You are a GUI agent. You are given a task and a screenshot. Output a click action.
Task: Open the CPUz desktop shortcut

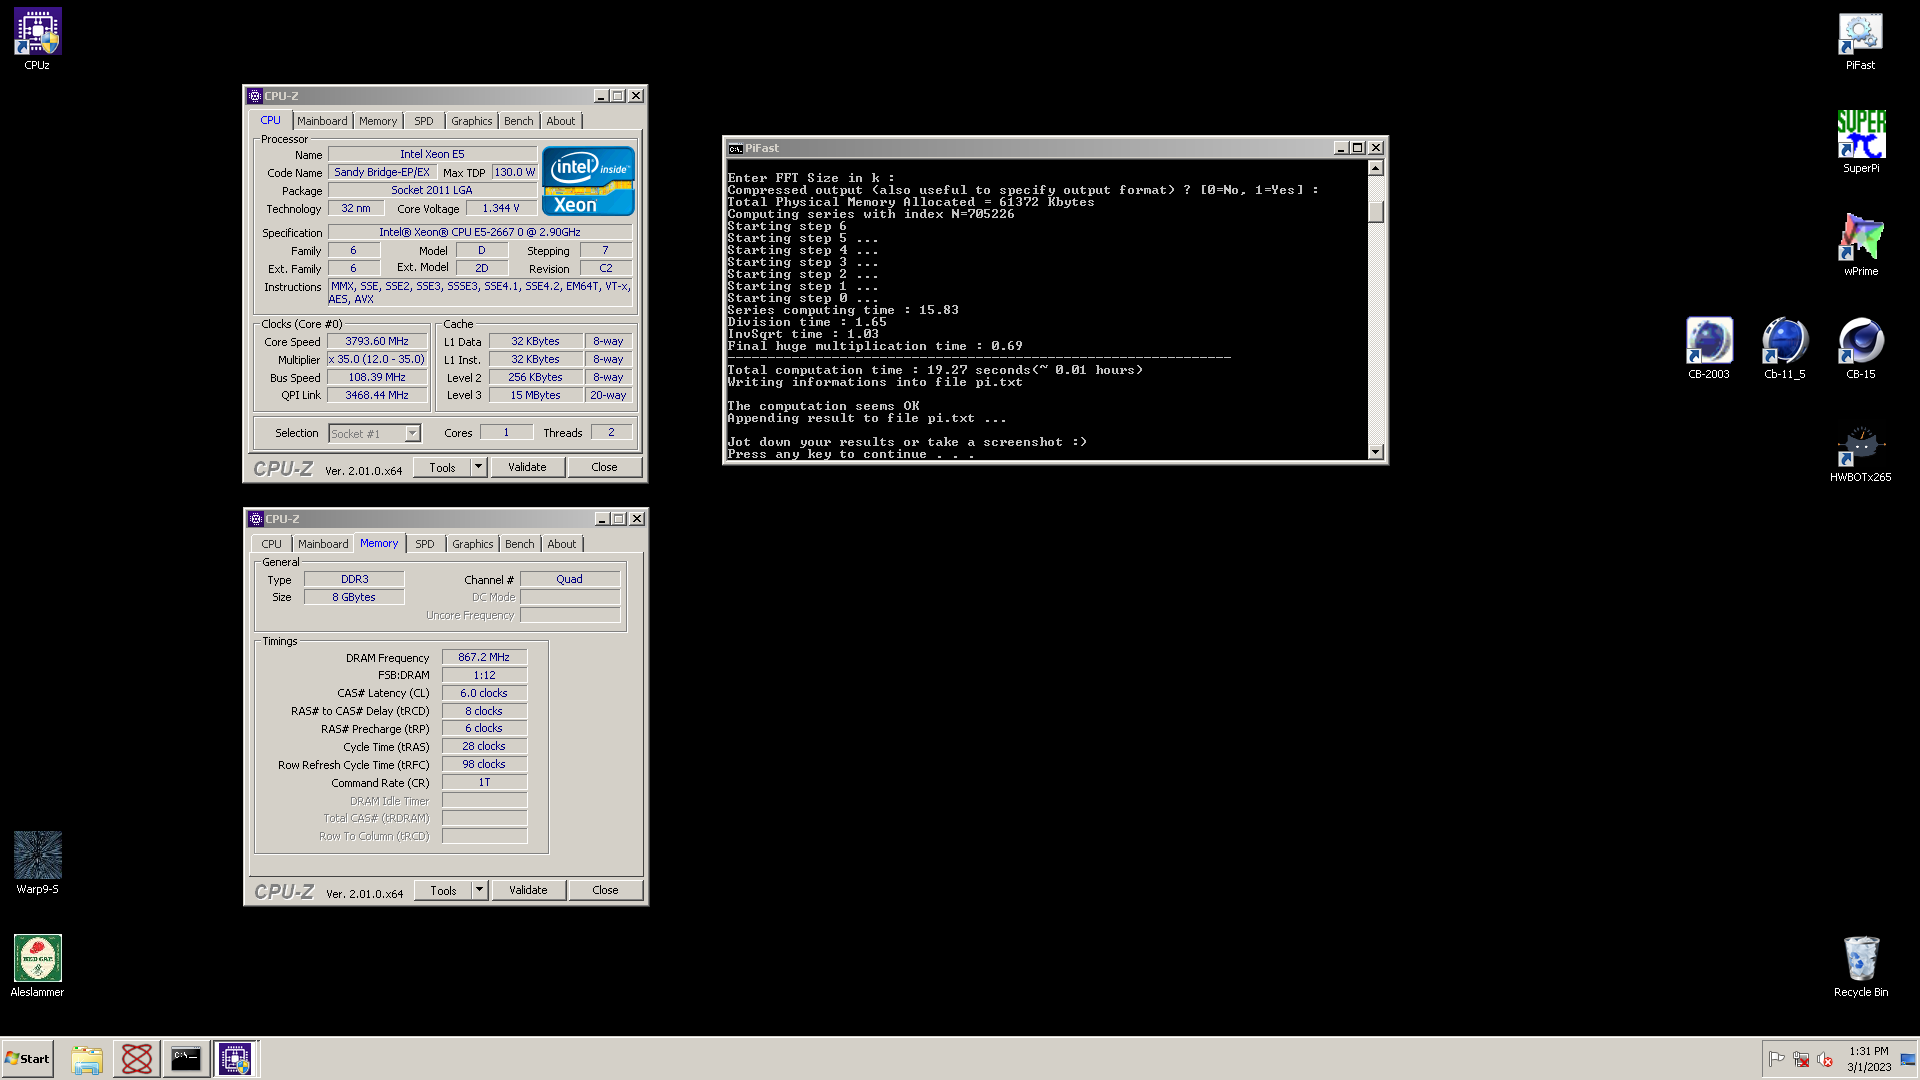pos(37,40)
